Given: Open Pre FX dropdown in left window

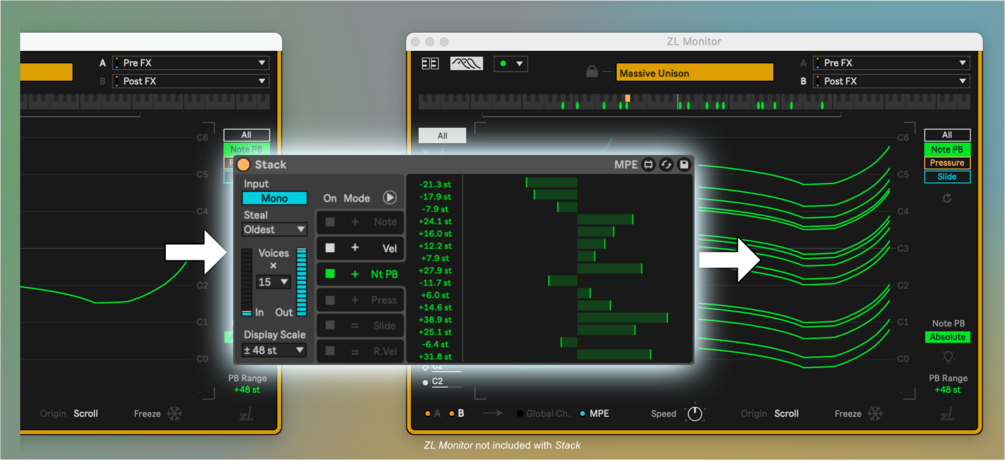Looking at the screenshot, I should point(190,63).
